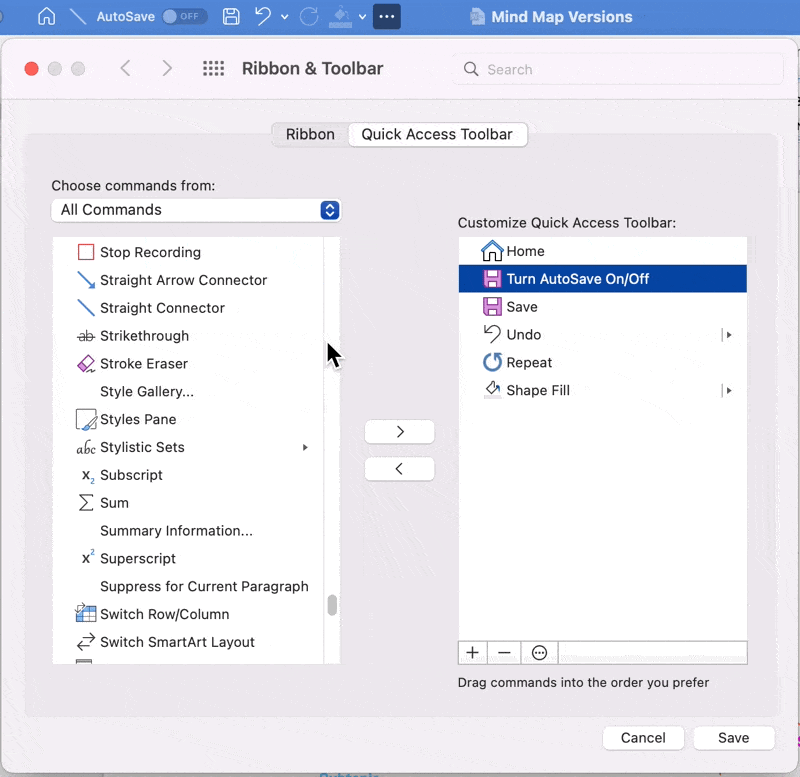Viewport: 800px width, 777px height.
Task: Expand the Stylistic Sets submenu arrow
Action: point(305,447)
